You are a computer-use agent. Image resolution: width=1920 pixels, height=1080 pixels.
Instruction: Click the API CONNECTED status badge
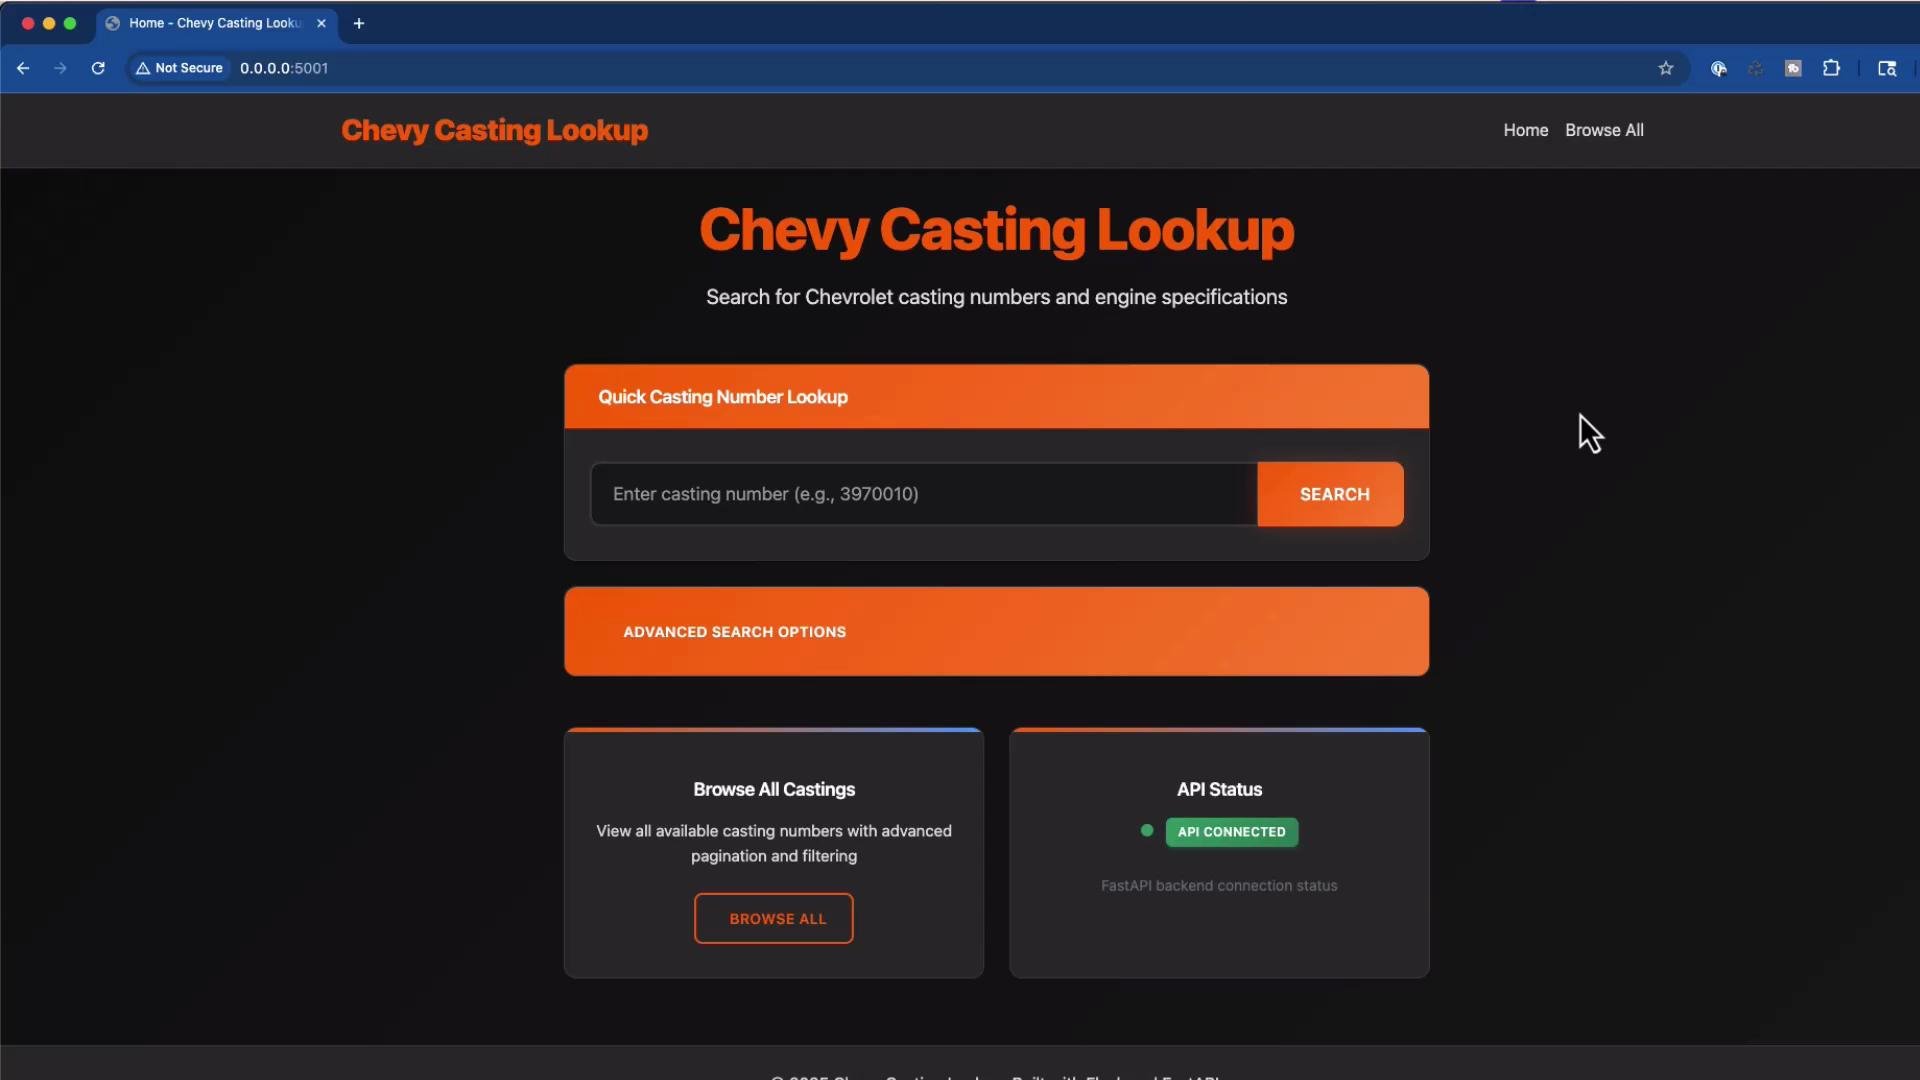pos(1232,832)
